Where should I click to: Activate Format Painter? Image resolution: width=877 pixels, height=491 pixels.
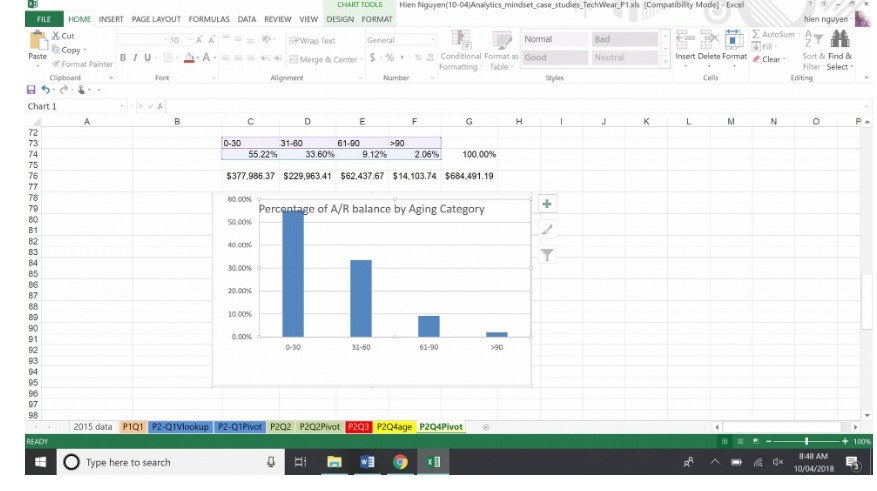point(82,64)
